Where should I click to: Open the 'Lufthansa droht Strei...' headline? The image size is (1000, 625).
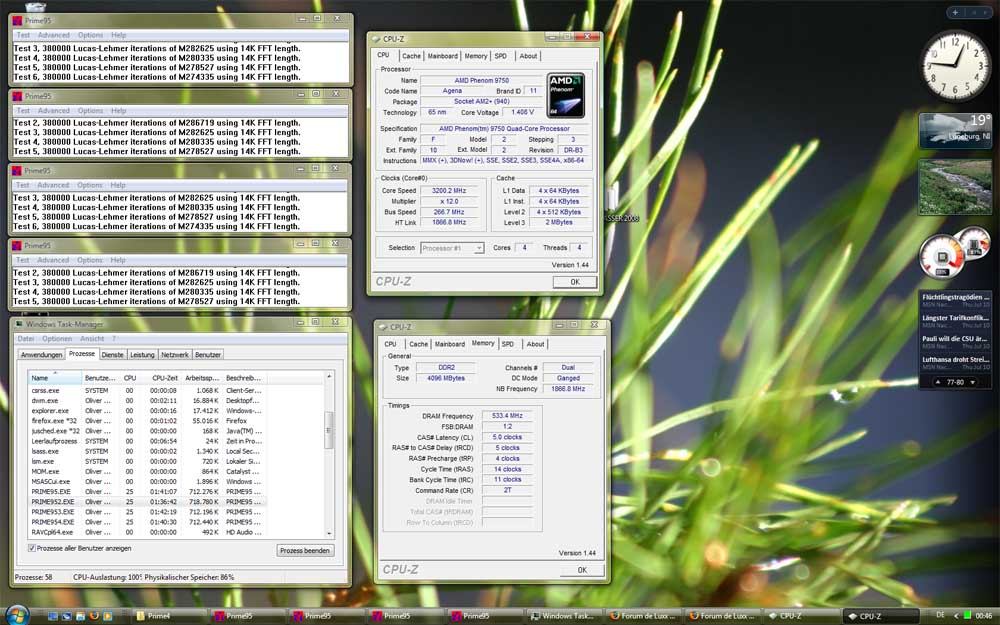955,360
